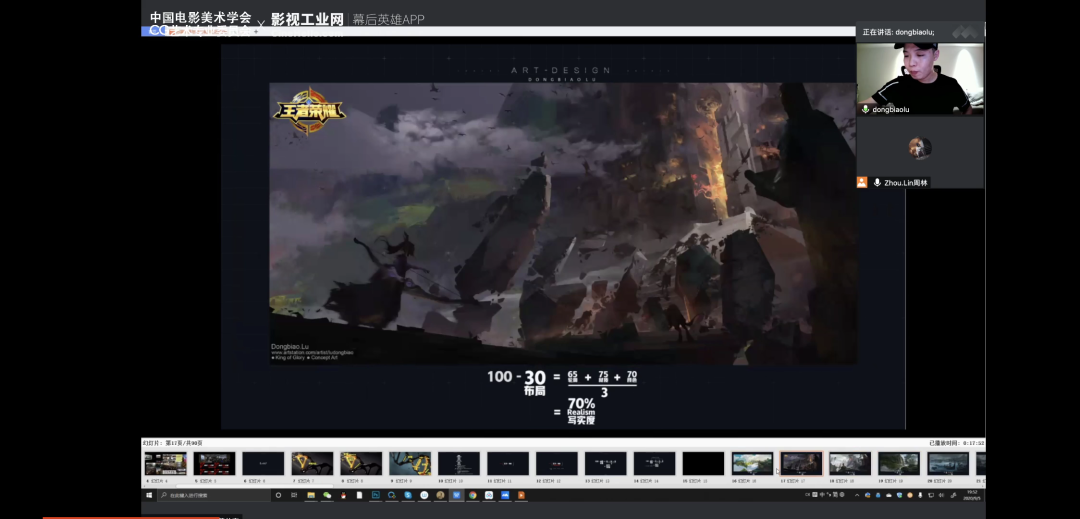Image resolution: width=1080 pixels, height=519 pixels.
Task: Open Cortana from the taskbar
Action: (x=278, y=495)
